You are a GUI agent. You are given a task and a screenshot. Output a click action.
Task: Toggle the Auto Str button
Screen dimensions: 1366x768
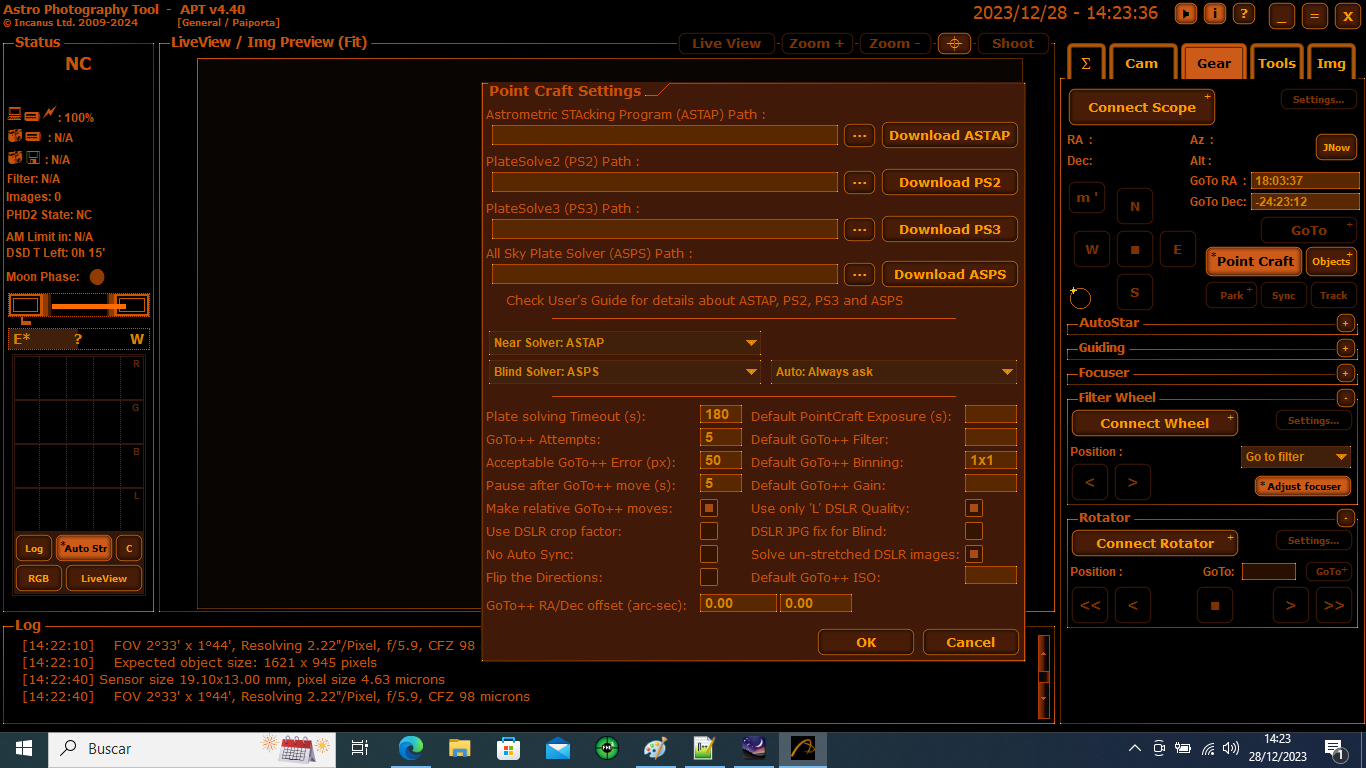point(84,548)
